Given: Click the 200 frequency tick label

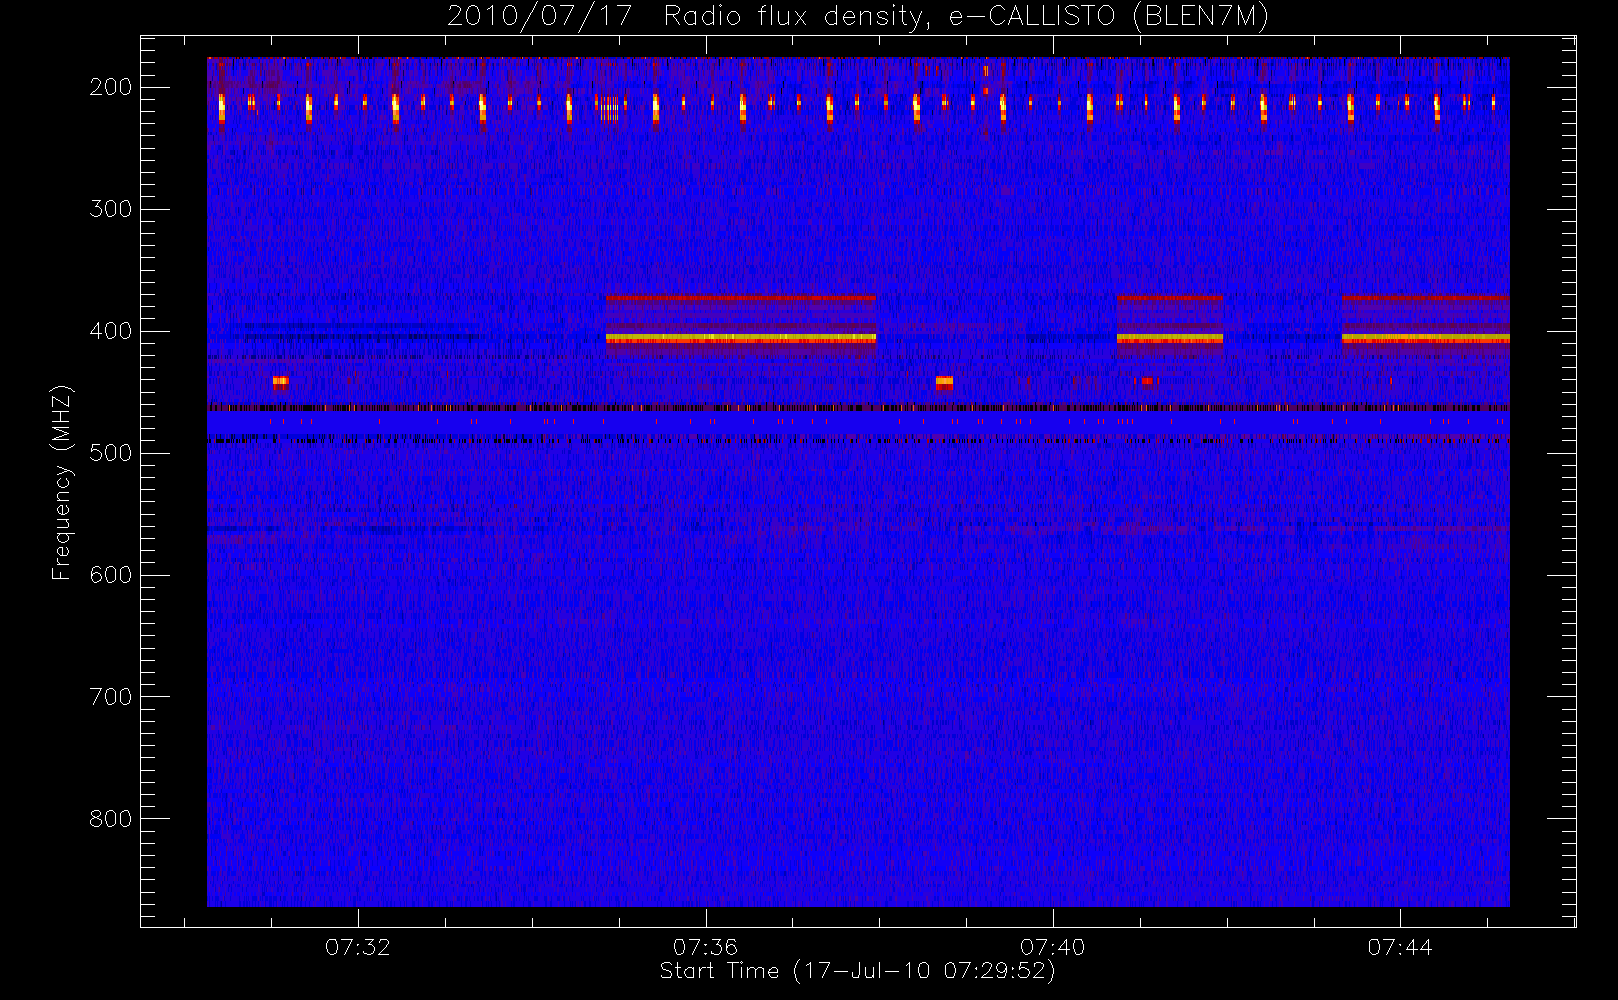Looking at the screenshot, I should [111, 87].
